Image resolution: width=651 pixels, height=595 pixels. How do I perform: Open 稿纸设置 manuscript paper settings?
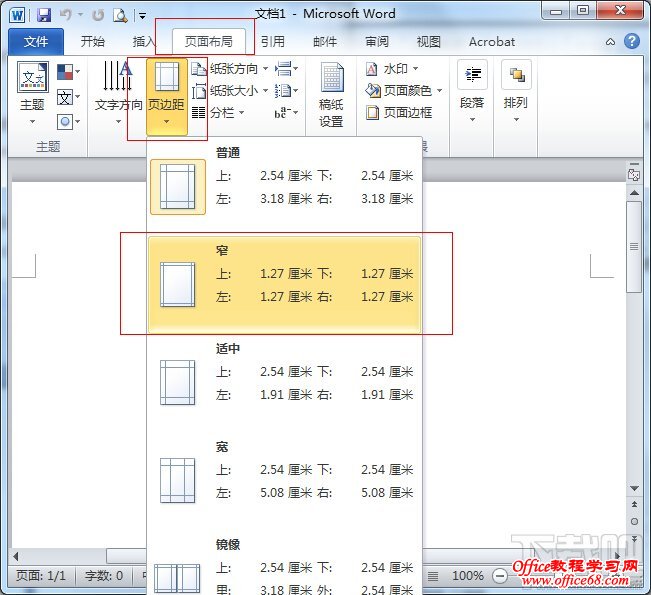(331, 95)
